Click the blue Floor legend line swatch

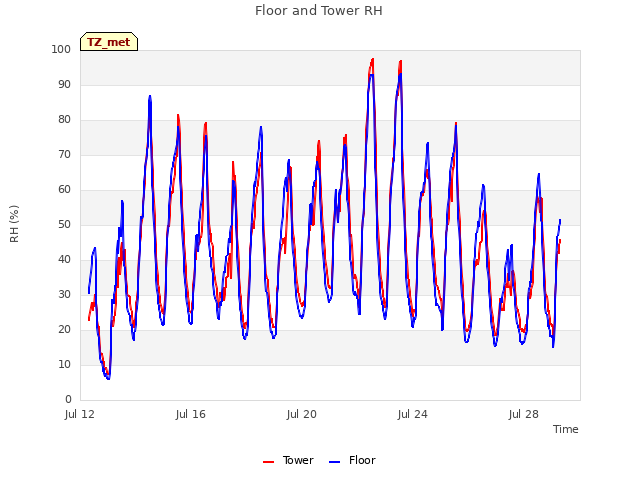tap(334, 462)
